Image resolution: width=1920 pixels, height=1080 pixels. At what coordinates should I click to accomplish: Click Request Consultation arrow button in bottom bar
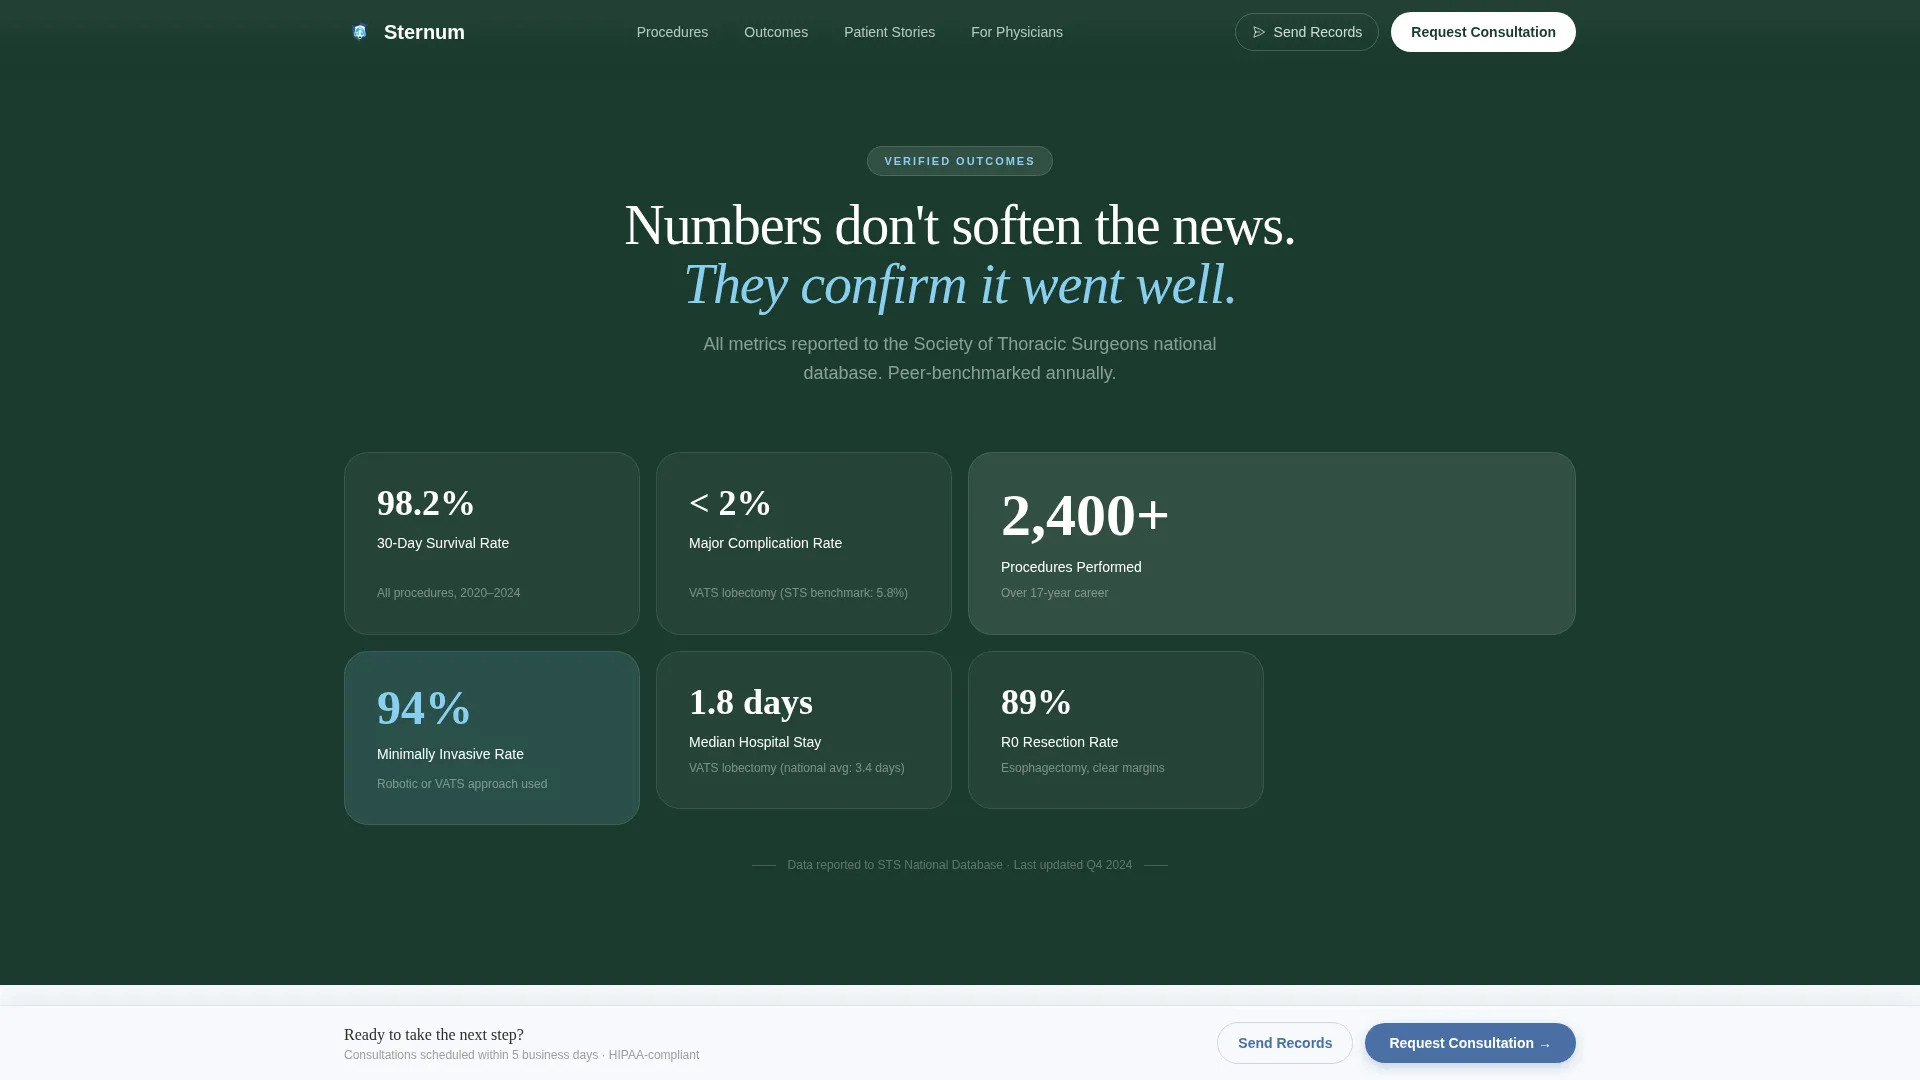1470,1043
